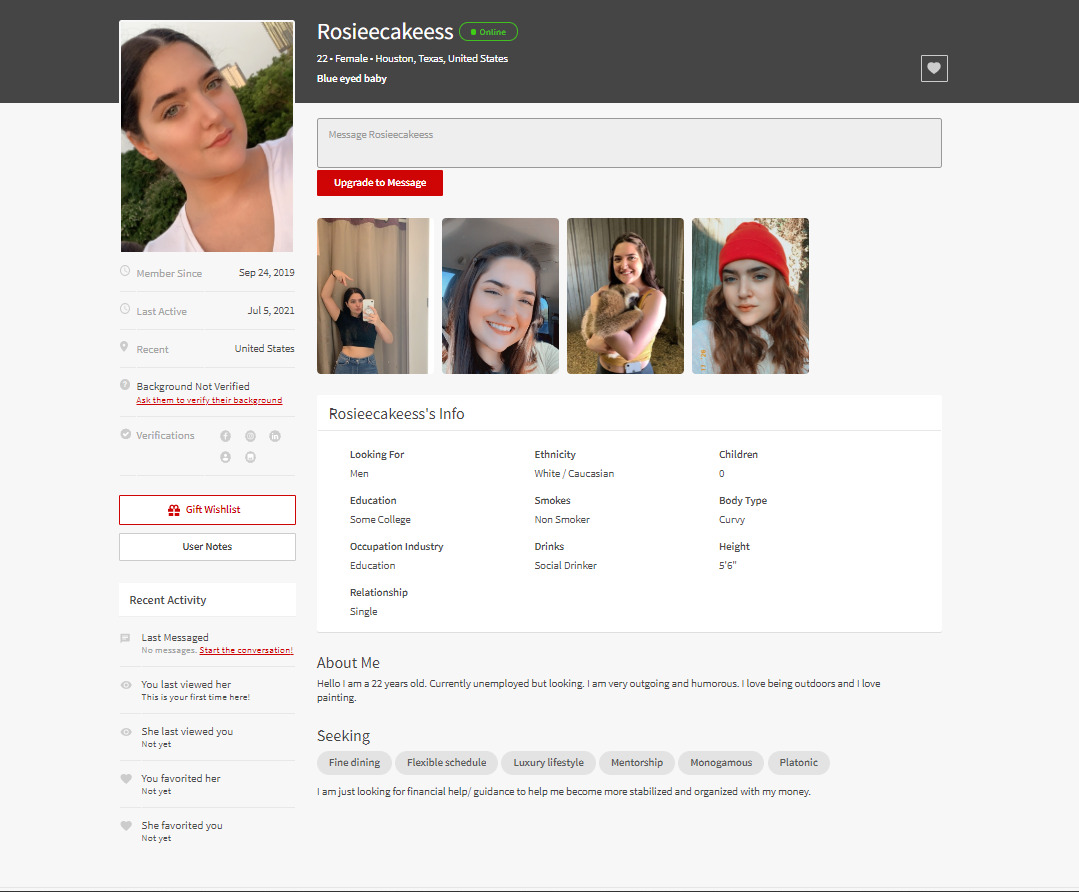
Task: Click the green Online status badge
Action: pyautogui.click(x=488, y=32)
